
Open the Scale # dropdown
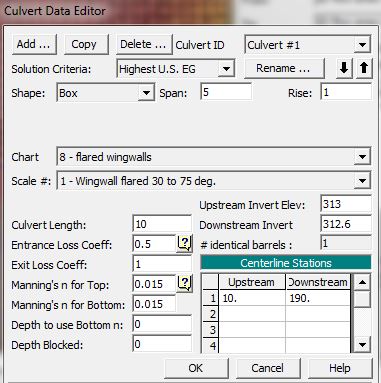click(362, 181)
